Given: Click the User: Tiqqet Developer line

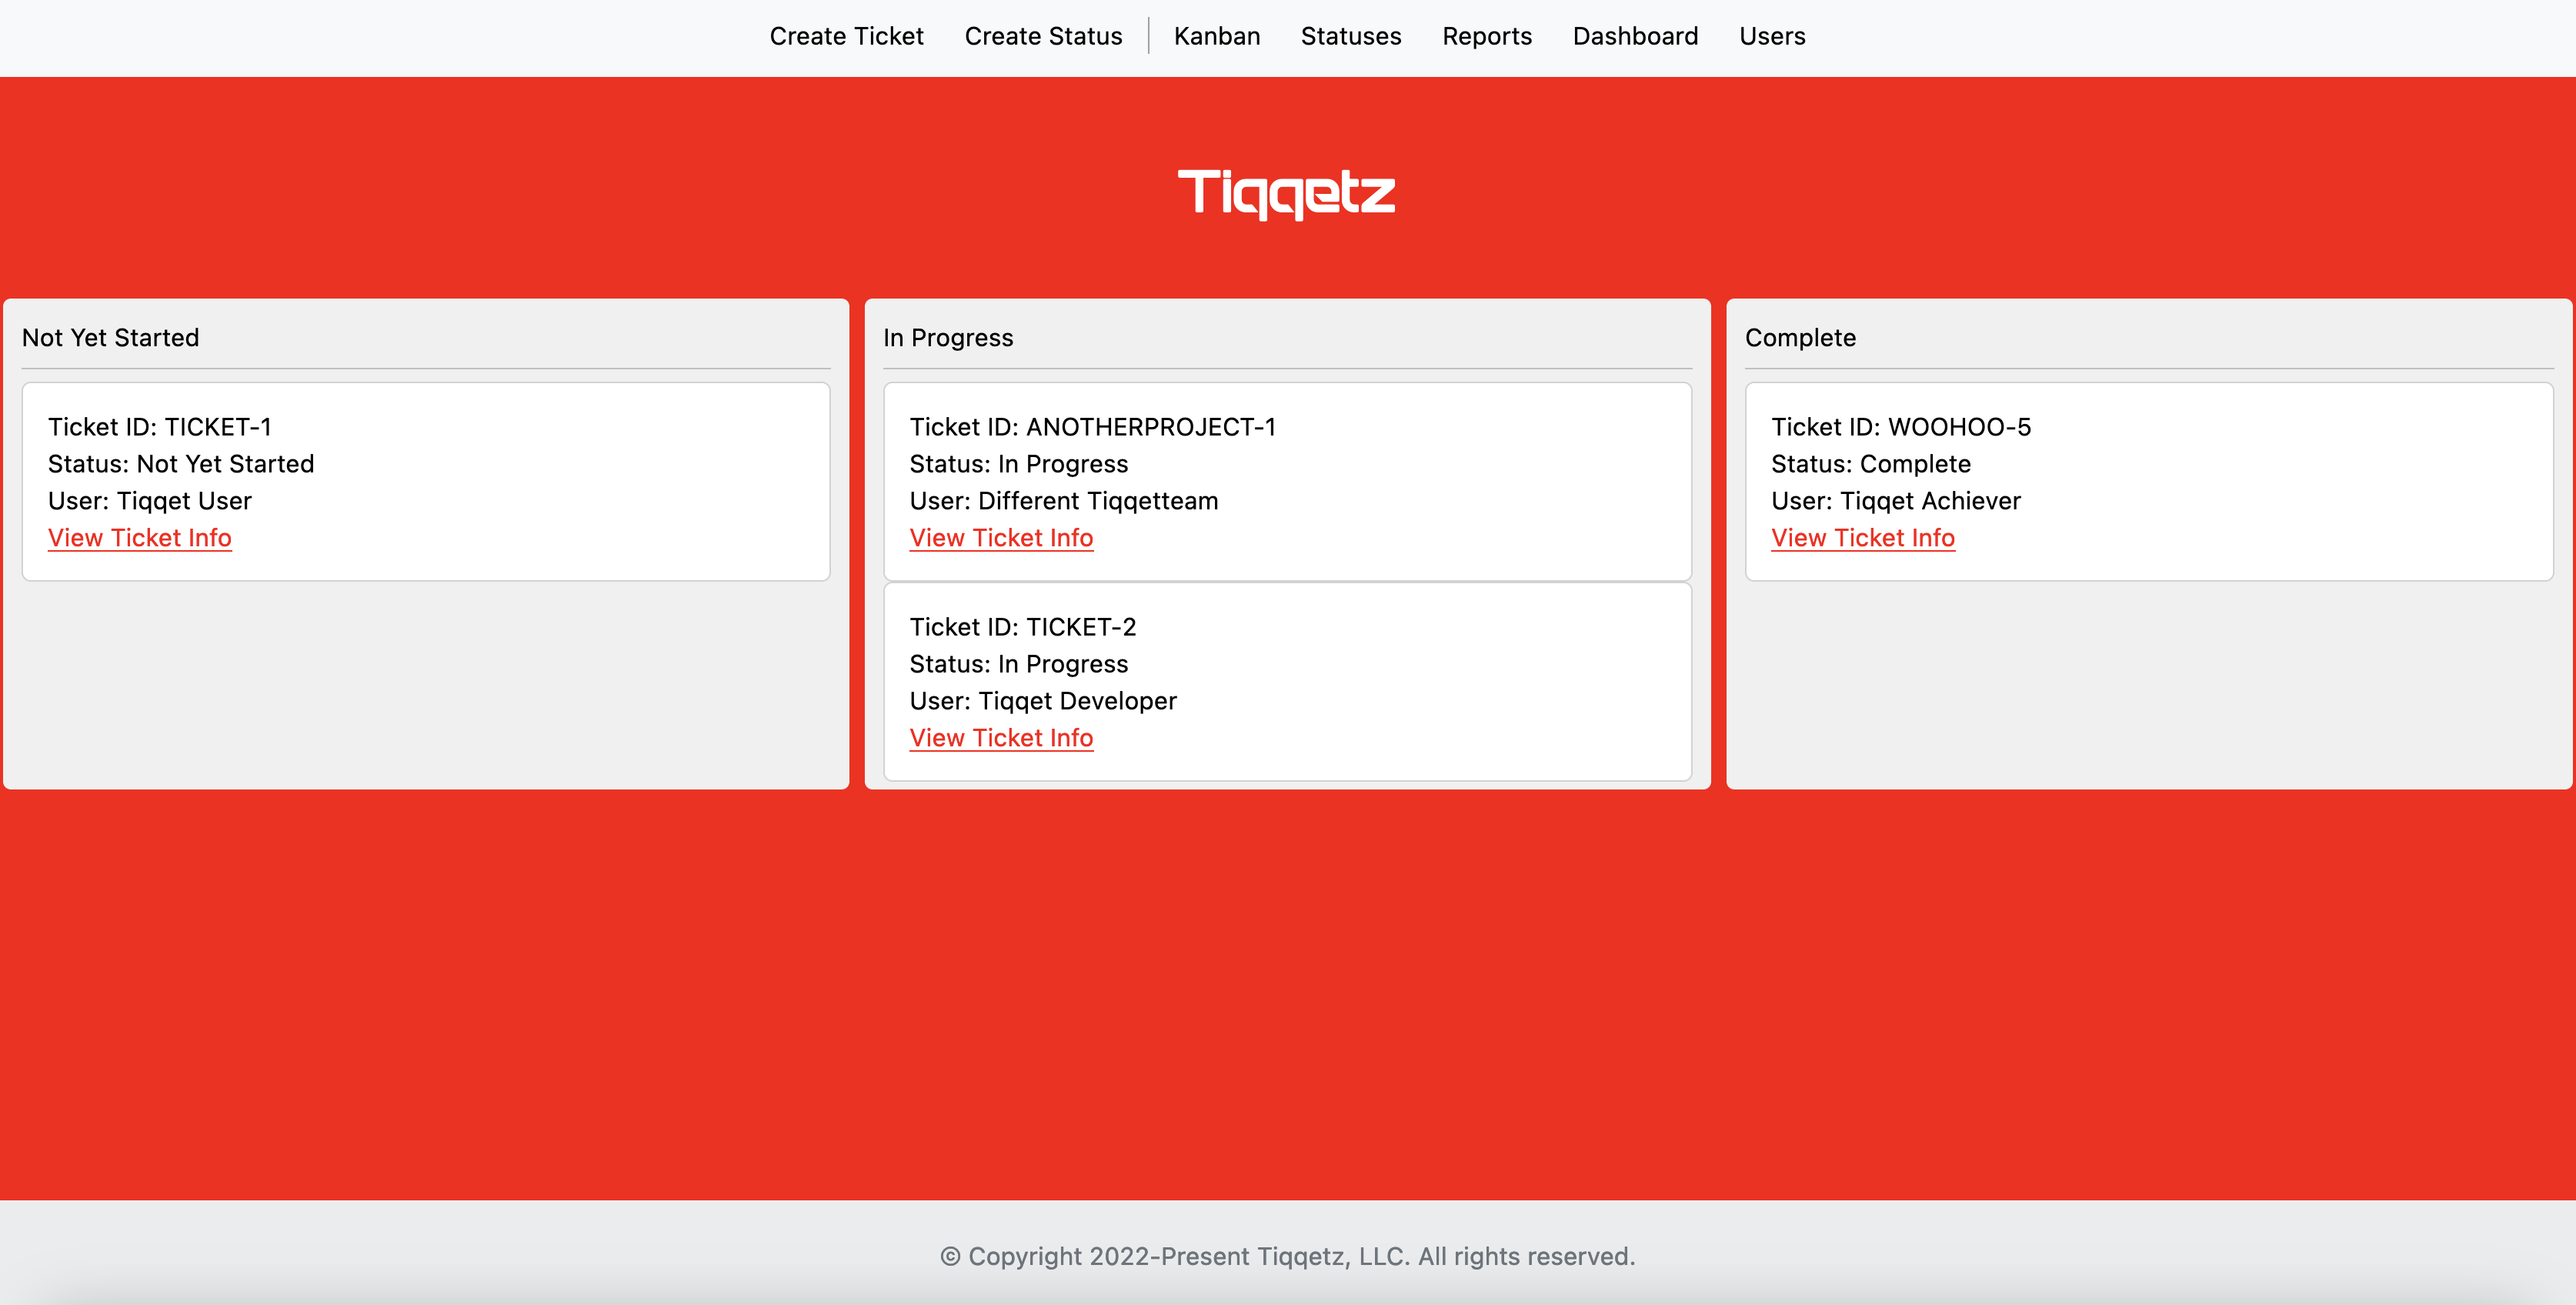Looking at the screenshot, I should (x=1043, y=701).
